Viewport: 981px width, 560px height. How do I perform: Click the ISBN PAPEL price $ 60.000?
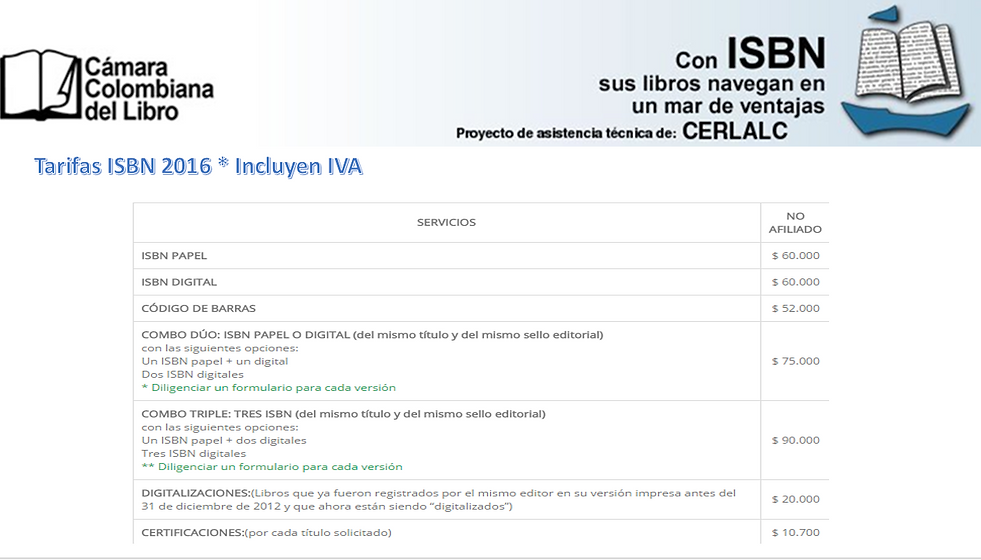[x=795, y=255]
